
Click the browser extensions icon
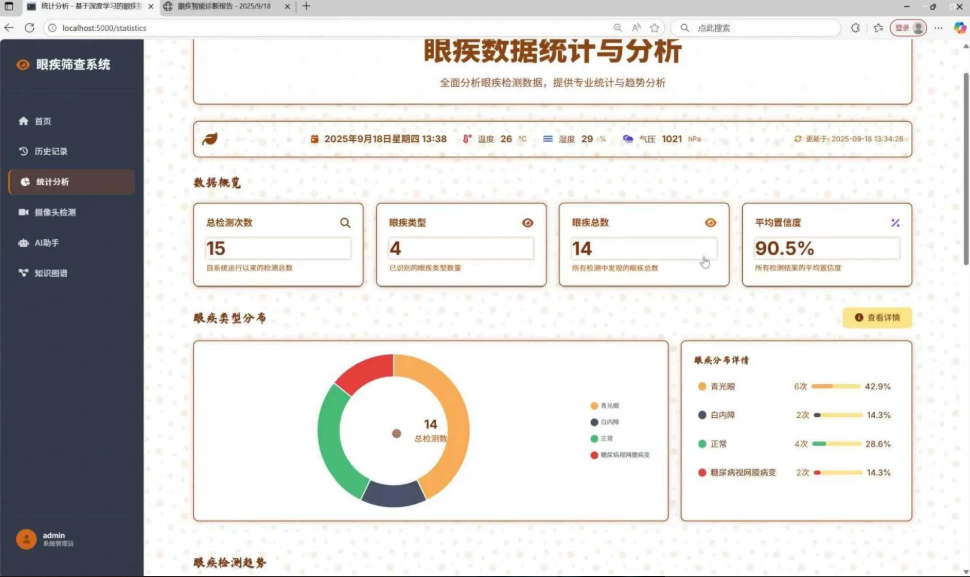coord(856,28)
